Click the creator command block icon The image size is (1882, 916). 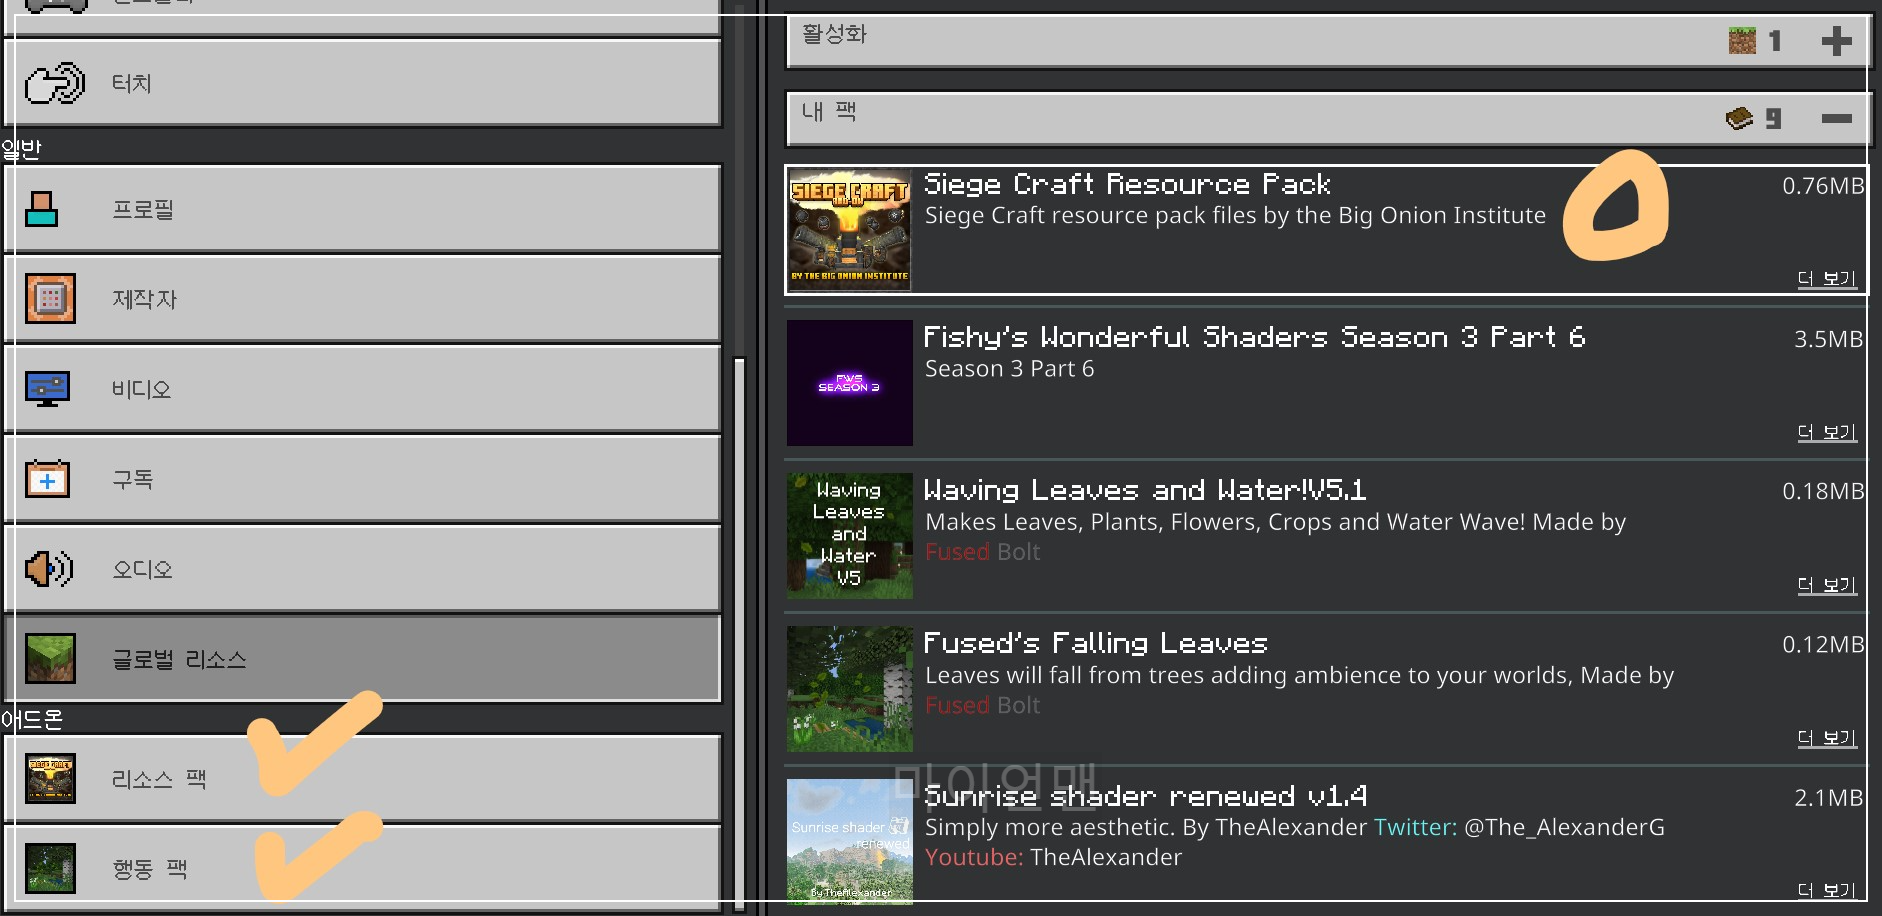click(x=50, y=299)
